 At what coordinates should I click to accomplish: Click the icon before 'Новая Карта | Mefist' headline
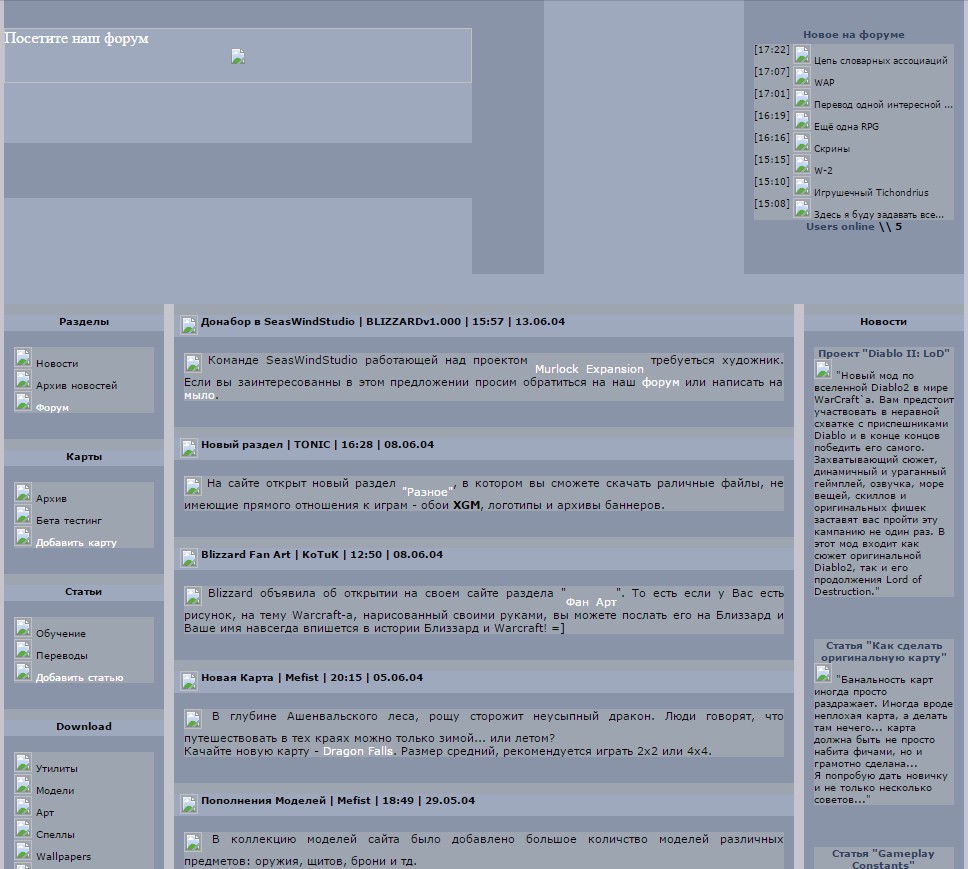tap(189, 681)
